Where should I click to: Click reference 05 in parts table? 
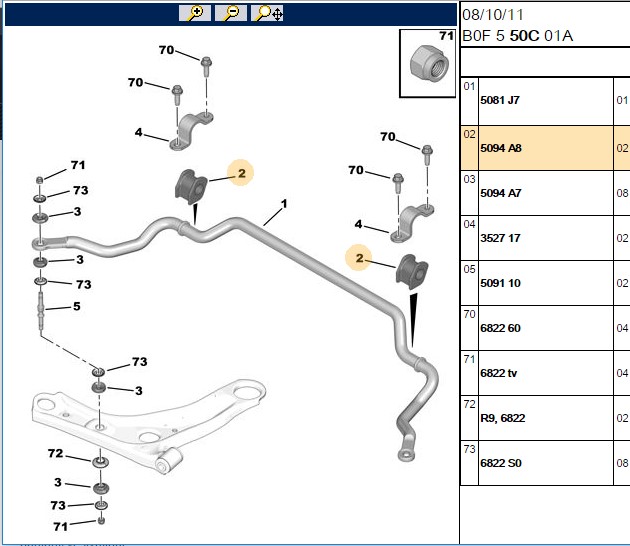click(469, 269)
